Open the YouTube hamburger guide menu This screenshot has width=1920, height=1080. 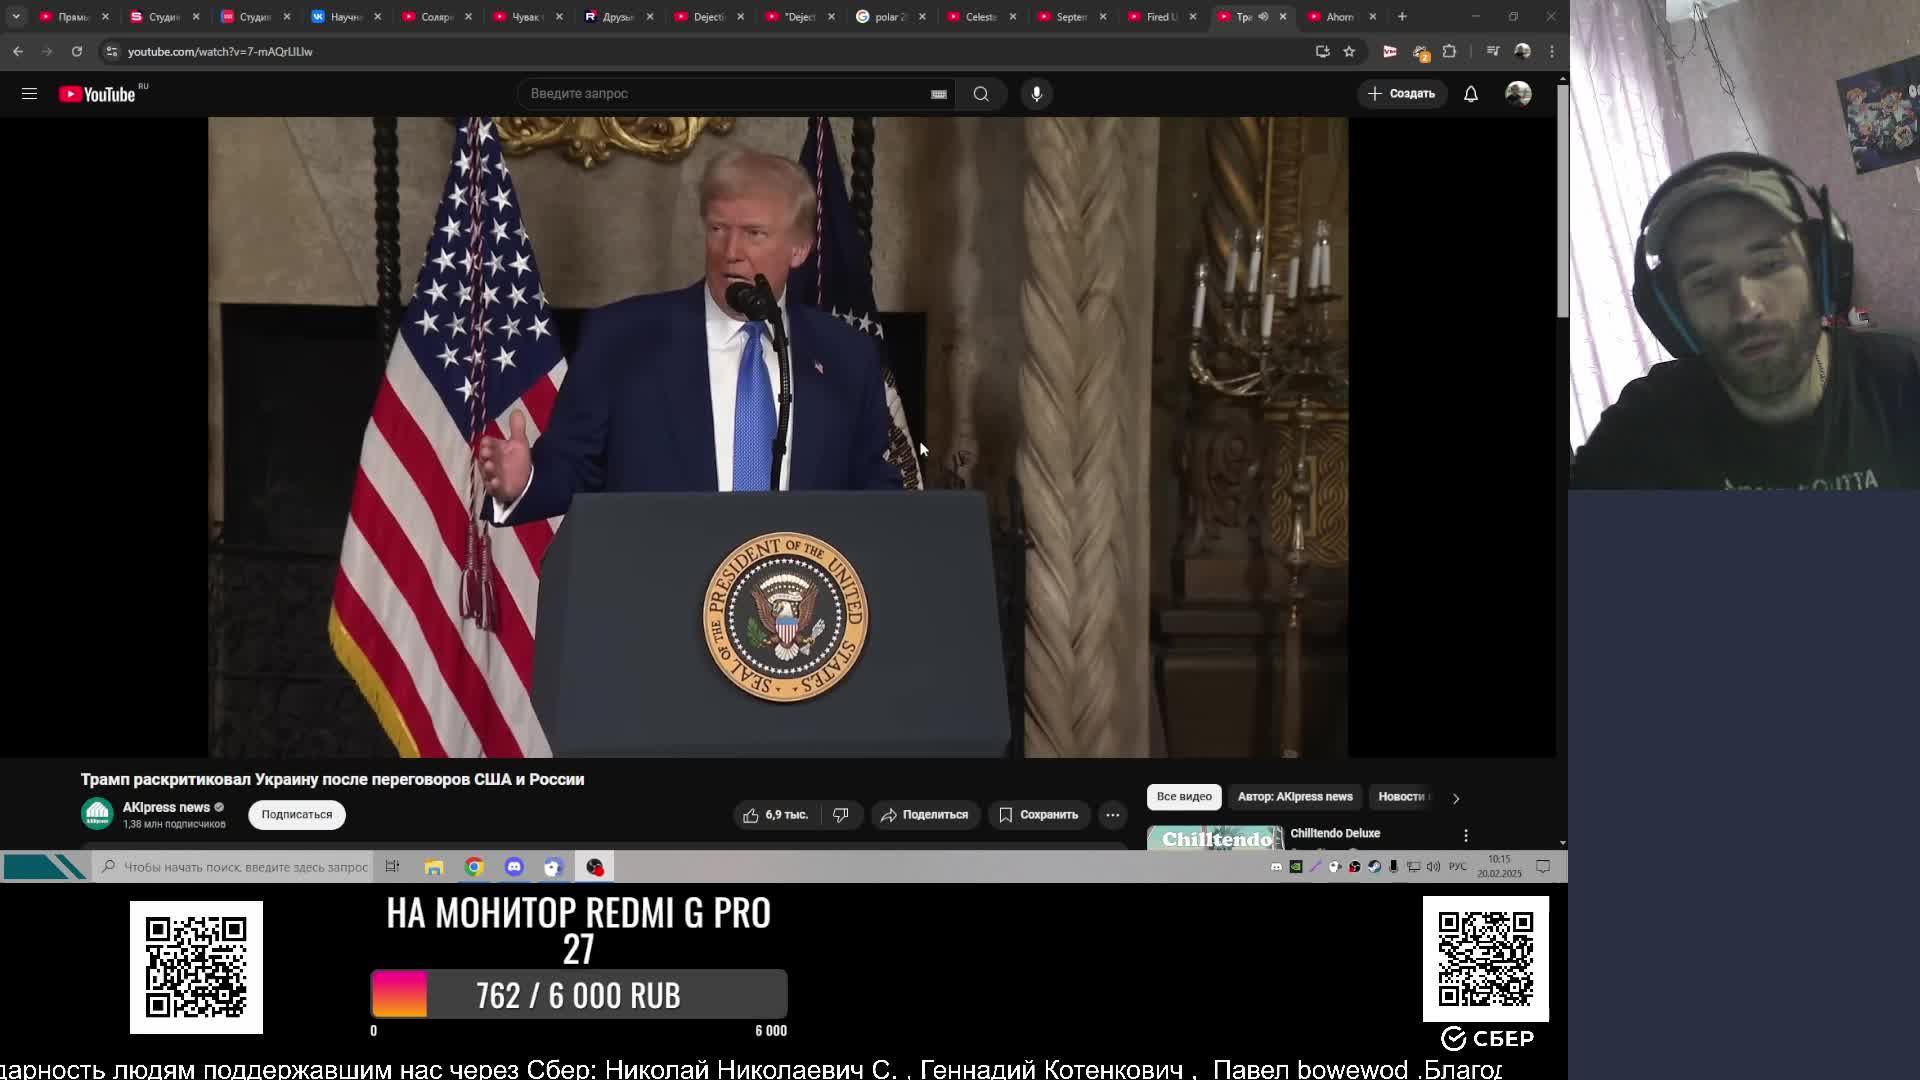29,93
